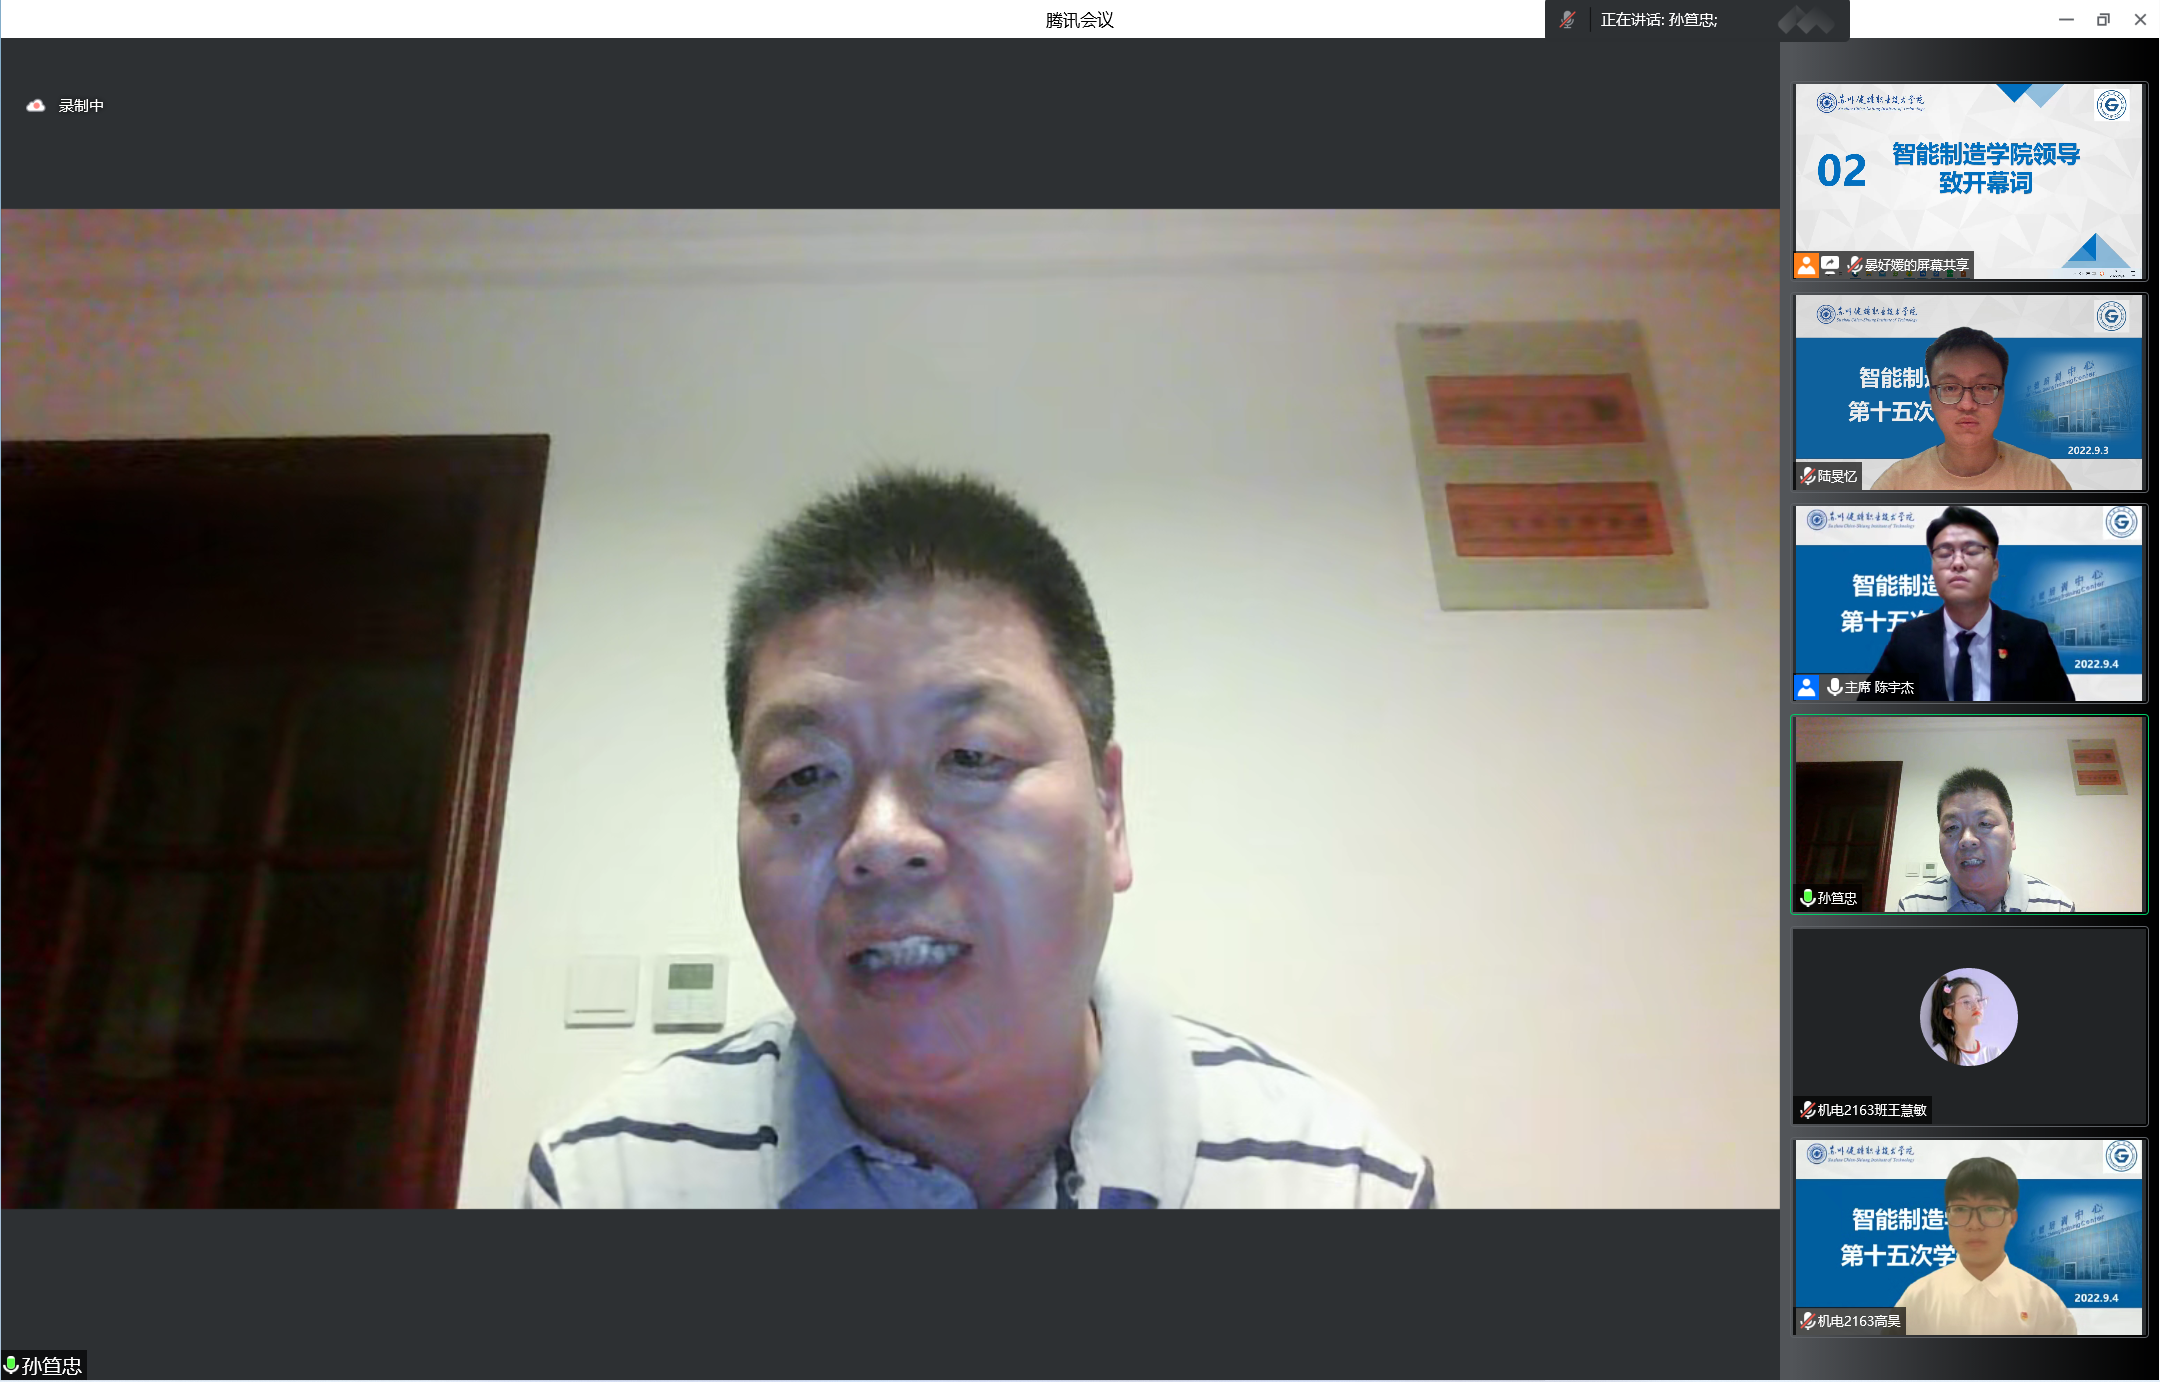
Task: Click orange co-host icon on 晏好媛 tile
Action: [x=1806, y=265]
